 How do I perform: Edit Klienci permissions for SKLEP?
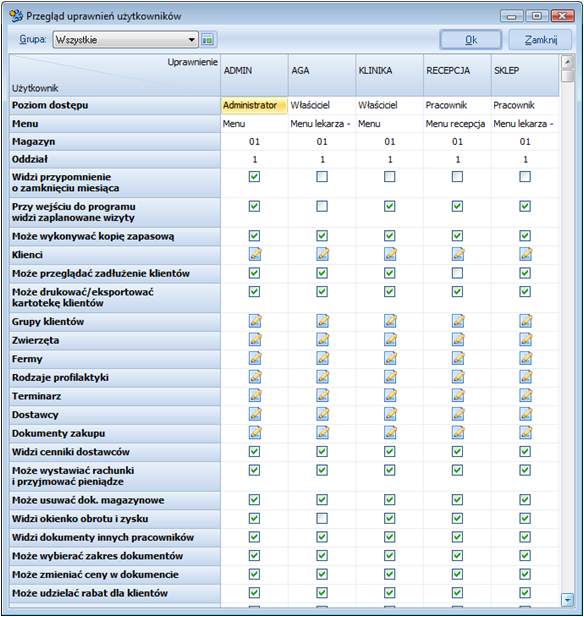point(525,254)
